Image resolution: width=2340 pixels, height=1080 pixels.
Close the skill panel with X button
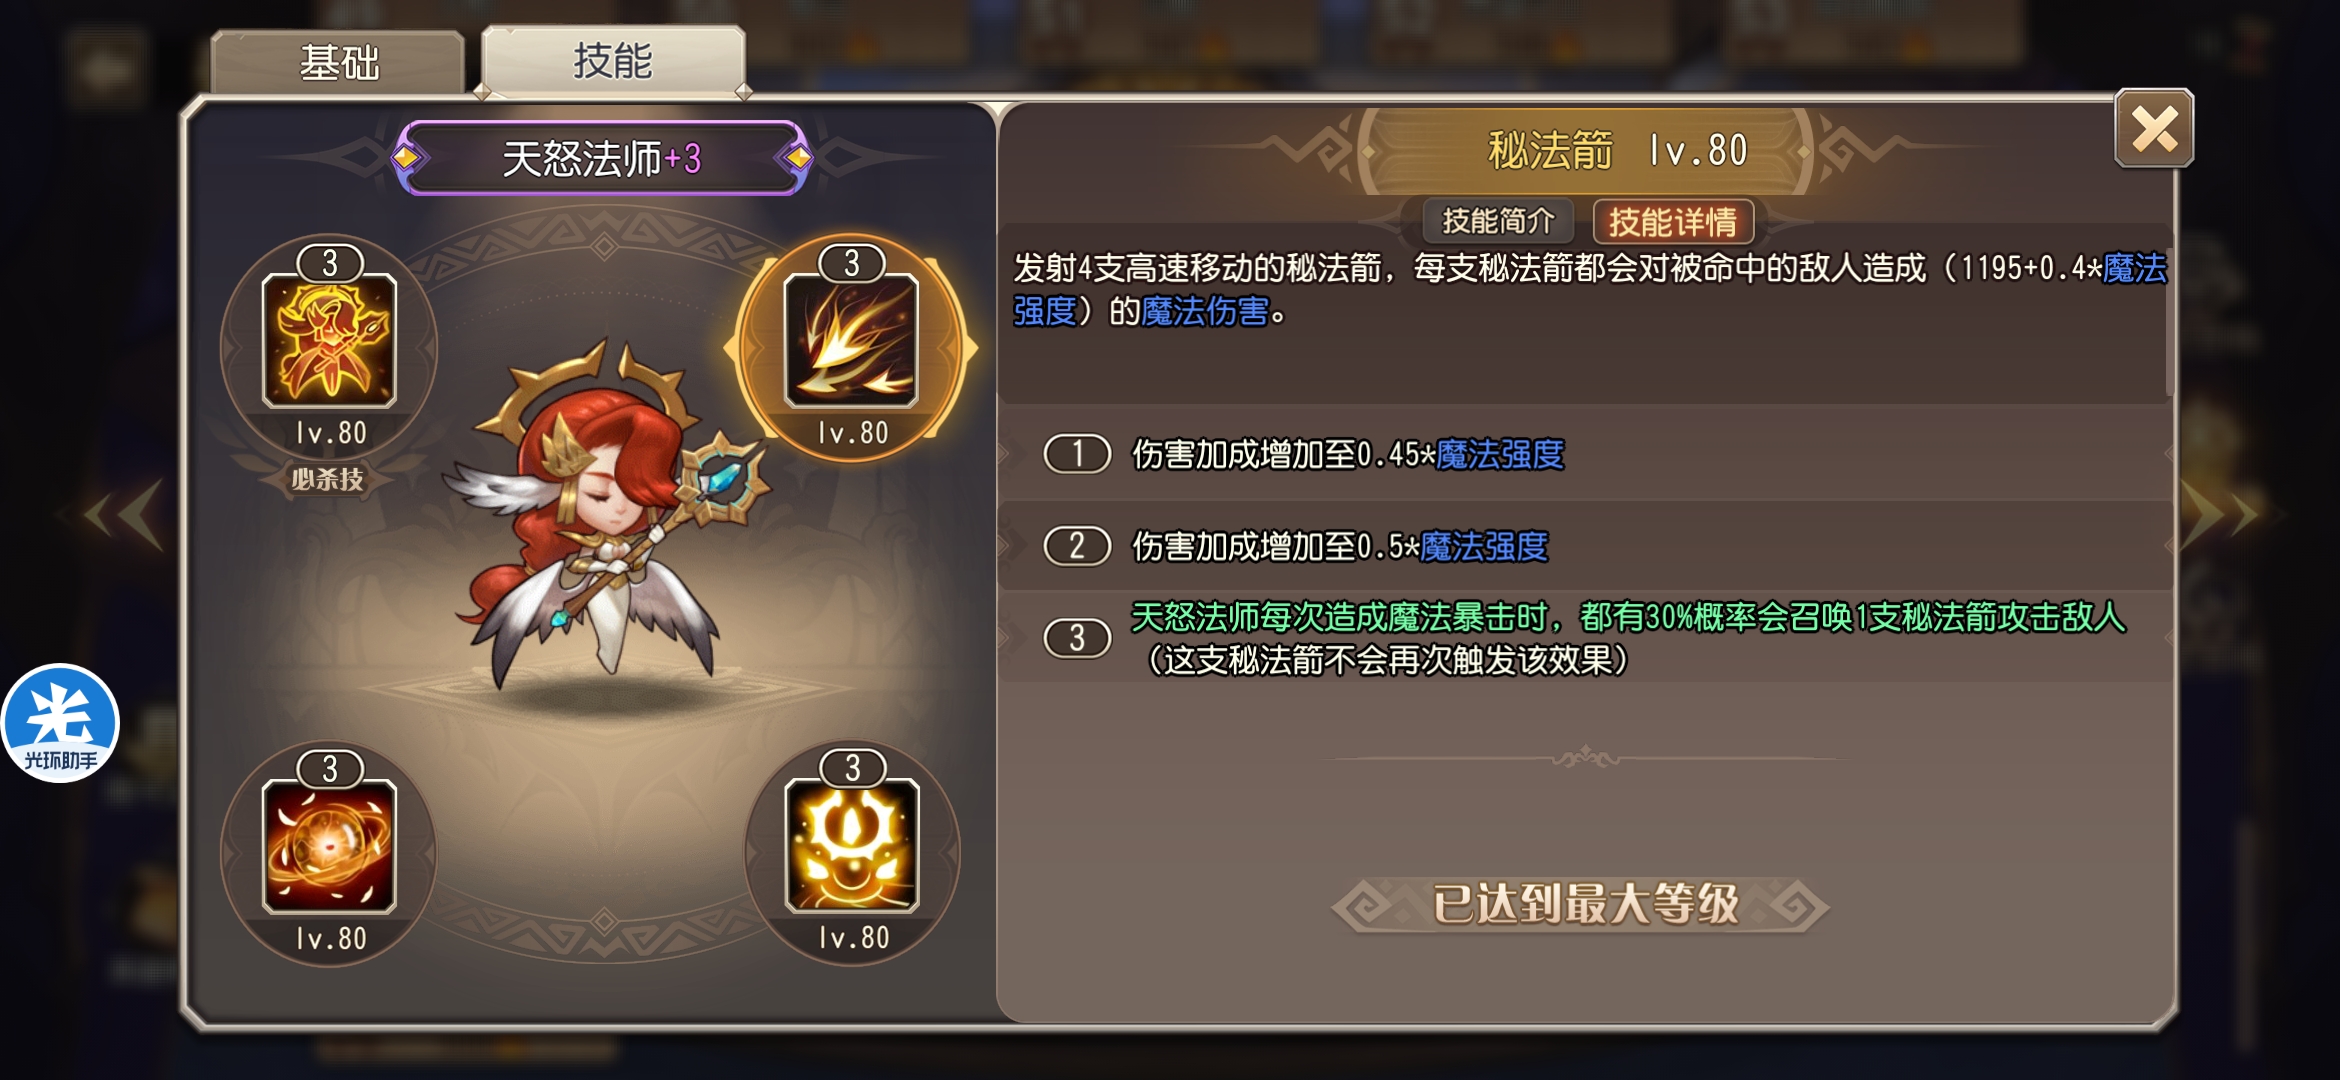point(2154,128)
